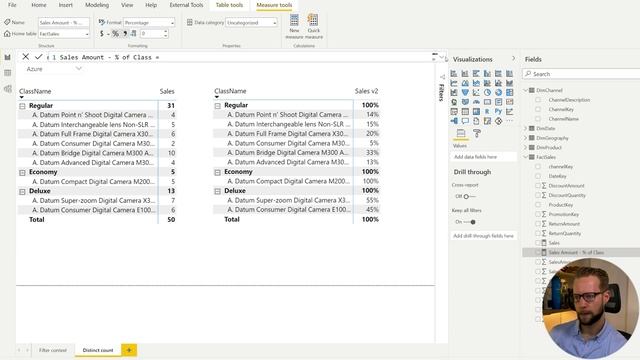Select the funnel visual
This screenshot has height=360, width=640.
465,92
